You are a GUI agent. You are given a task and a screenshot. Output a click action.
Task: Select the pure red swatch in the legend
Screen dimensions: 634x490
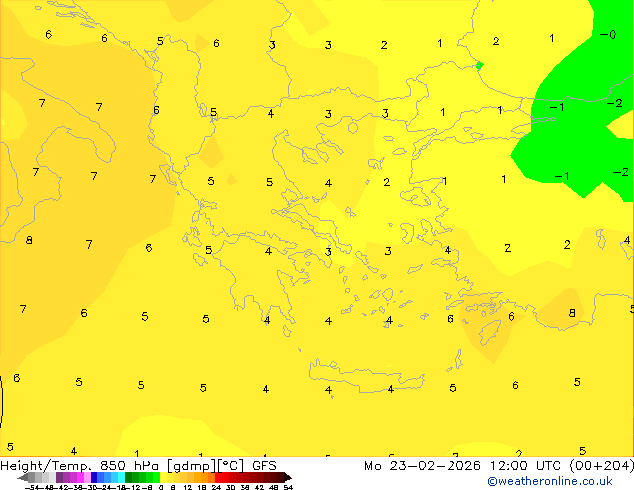[218, 478]
